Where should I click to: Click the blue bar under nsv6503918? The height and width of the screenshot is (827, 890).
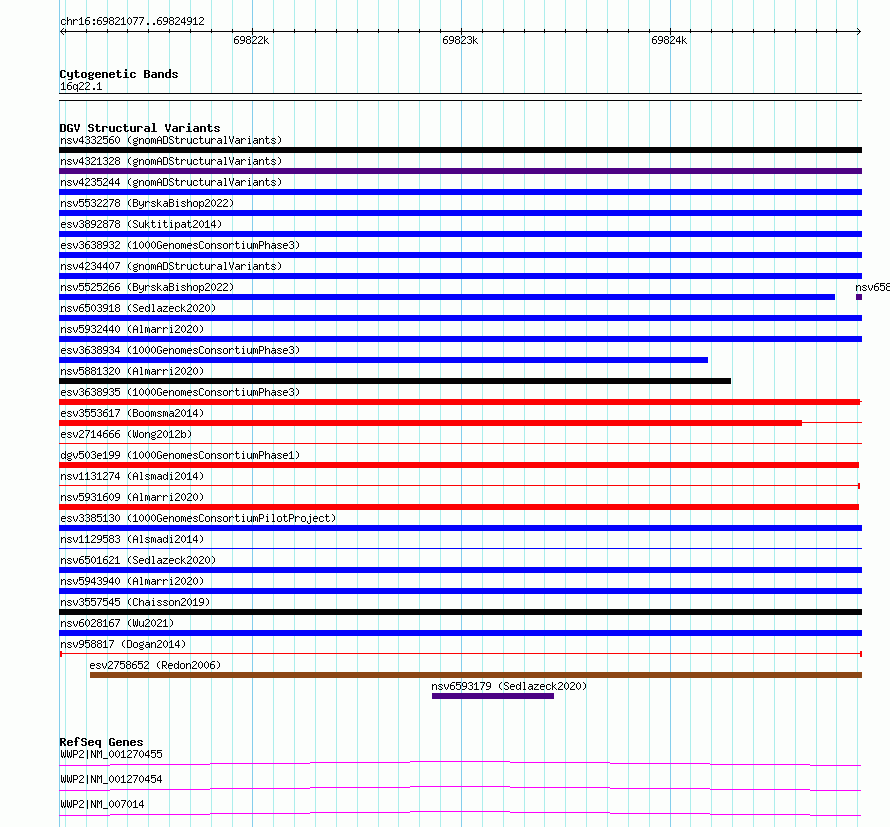pyautogui.click(x=460, y=318)
